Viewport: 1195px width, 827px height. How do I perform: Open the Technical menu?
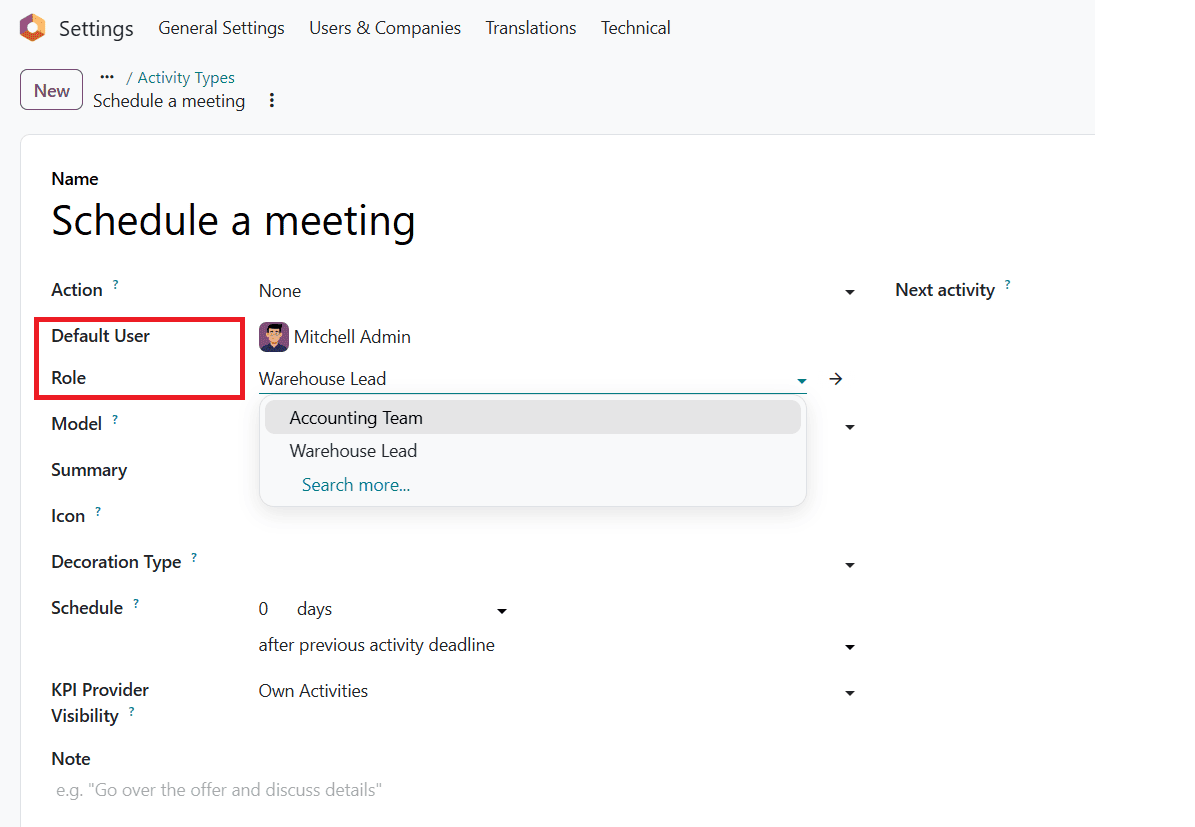[x=636, y=28]
